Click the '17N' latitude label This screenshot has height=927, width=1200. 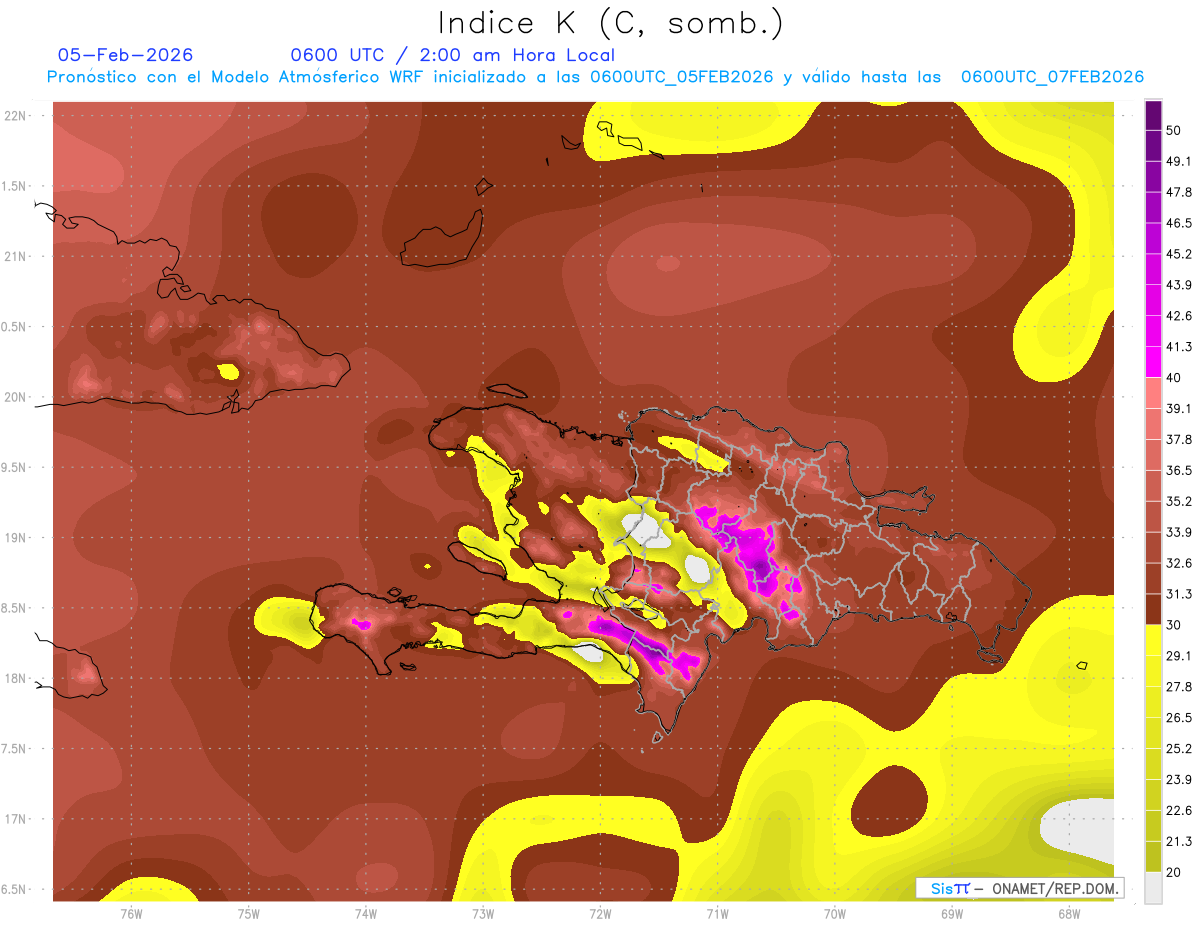click(x=17, y=819)
